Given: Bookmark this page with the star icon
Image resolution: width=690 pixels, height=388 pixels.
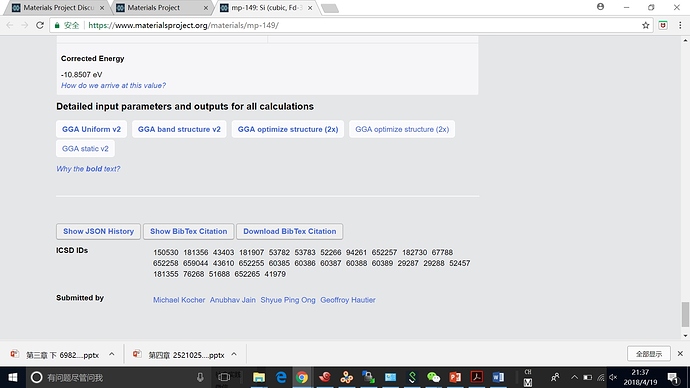Looking at the screenshot, I should (645, 26).
